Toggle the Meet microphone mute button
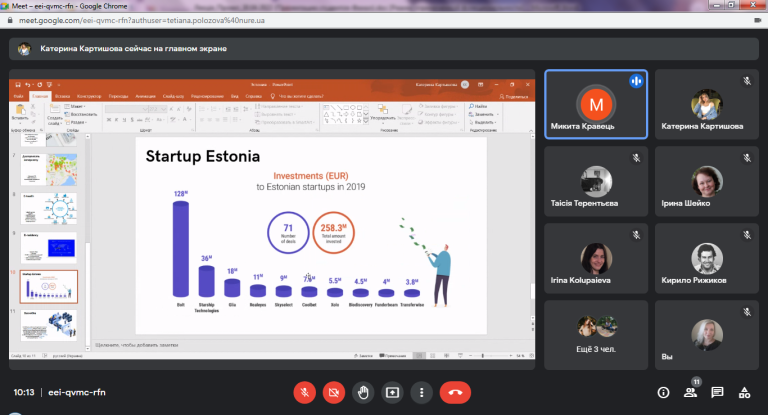 point(304,392)
